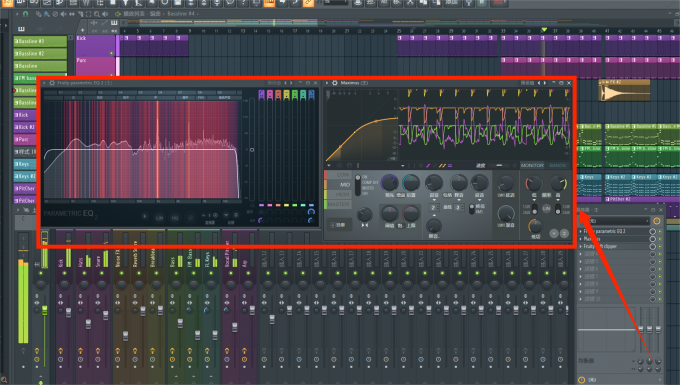Go to the next preset in the parametric EQ title bar
Viewport: 680px width, 385px height.
click(x=291, y=83)
